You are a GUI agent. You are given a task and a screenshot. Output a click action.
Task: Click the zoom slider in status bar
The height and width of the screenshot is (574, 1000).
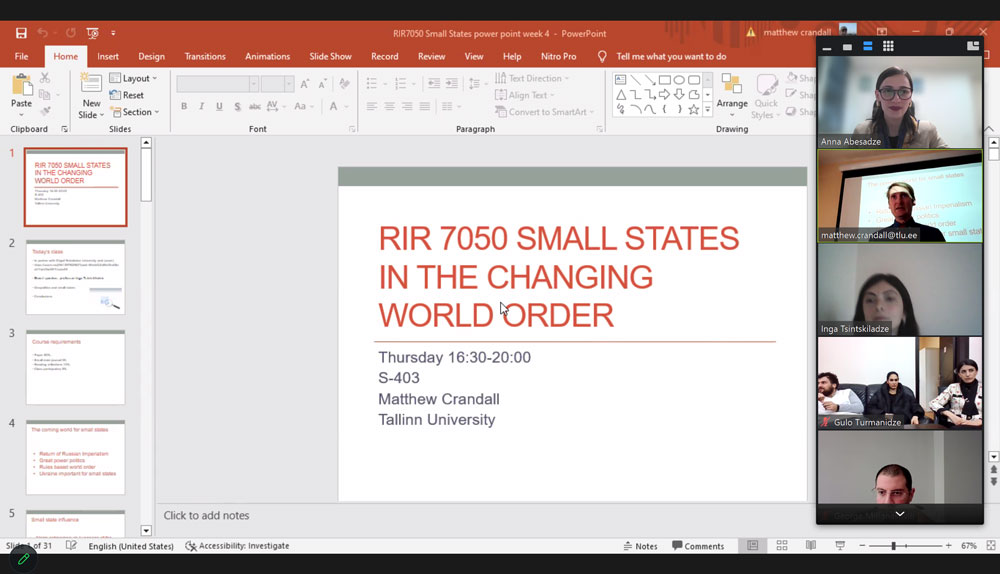pyautogui.click(x=893, y=546)
